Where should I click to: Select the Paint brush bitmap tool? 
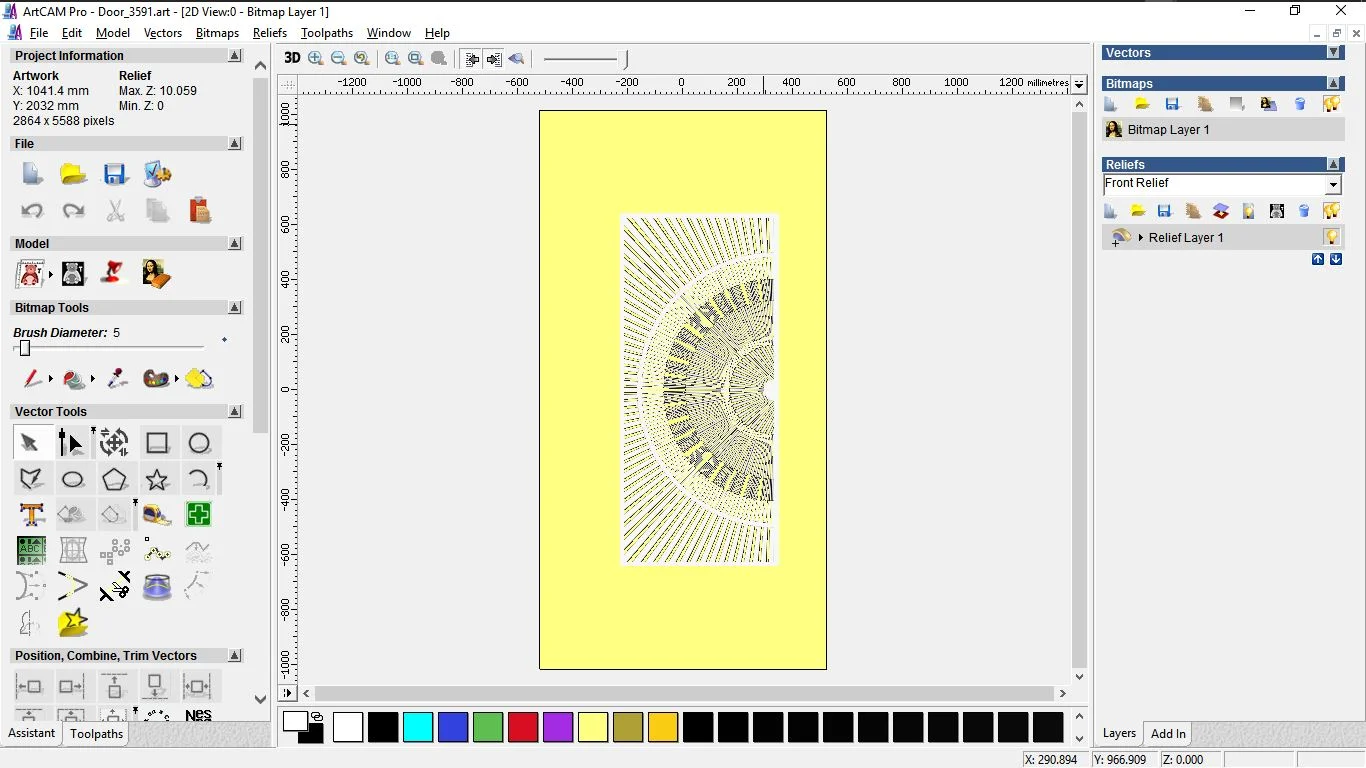tap(32, 379)
